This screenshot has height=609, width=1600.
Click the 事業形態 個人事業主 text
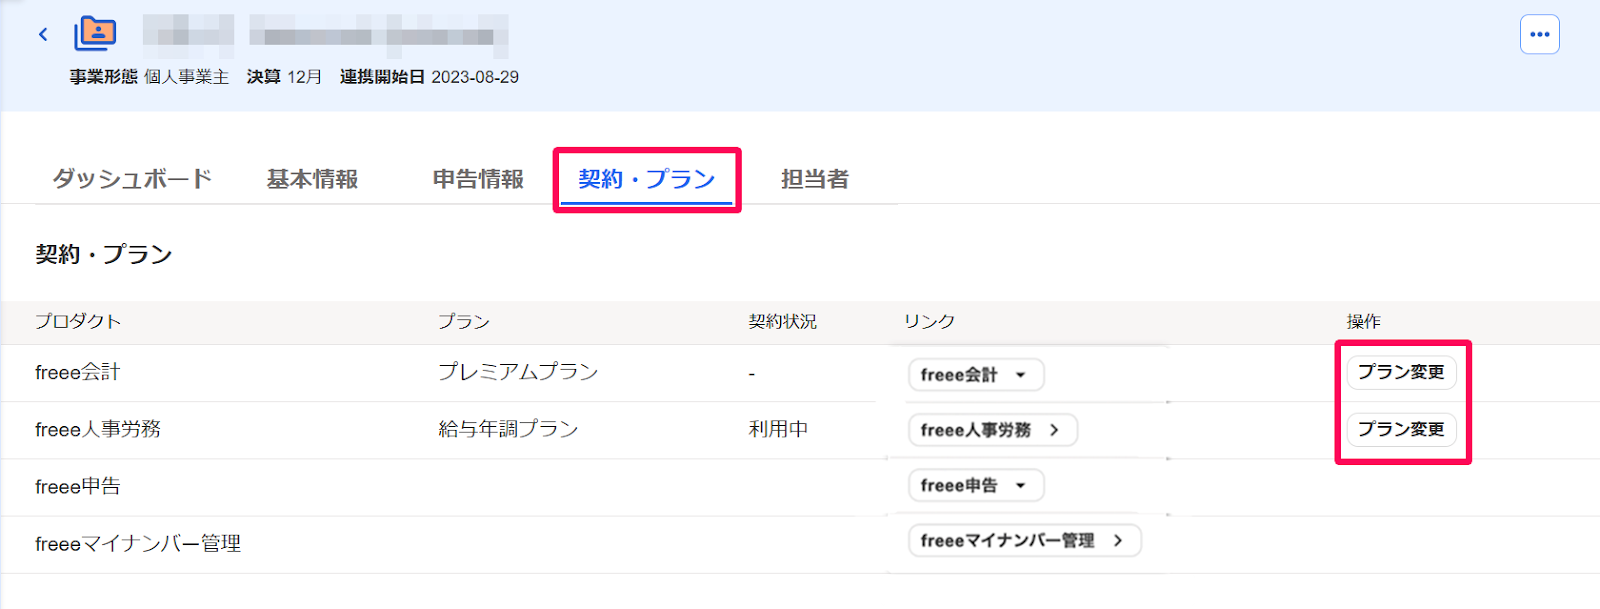click(149, 77)
